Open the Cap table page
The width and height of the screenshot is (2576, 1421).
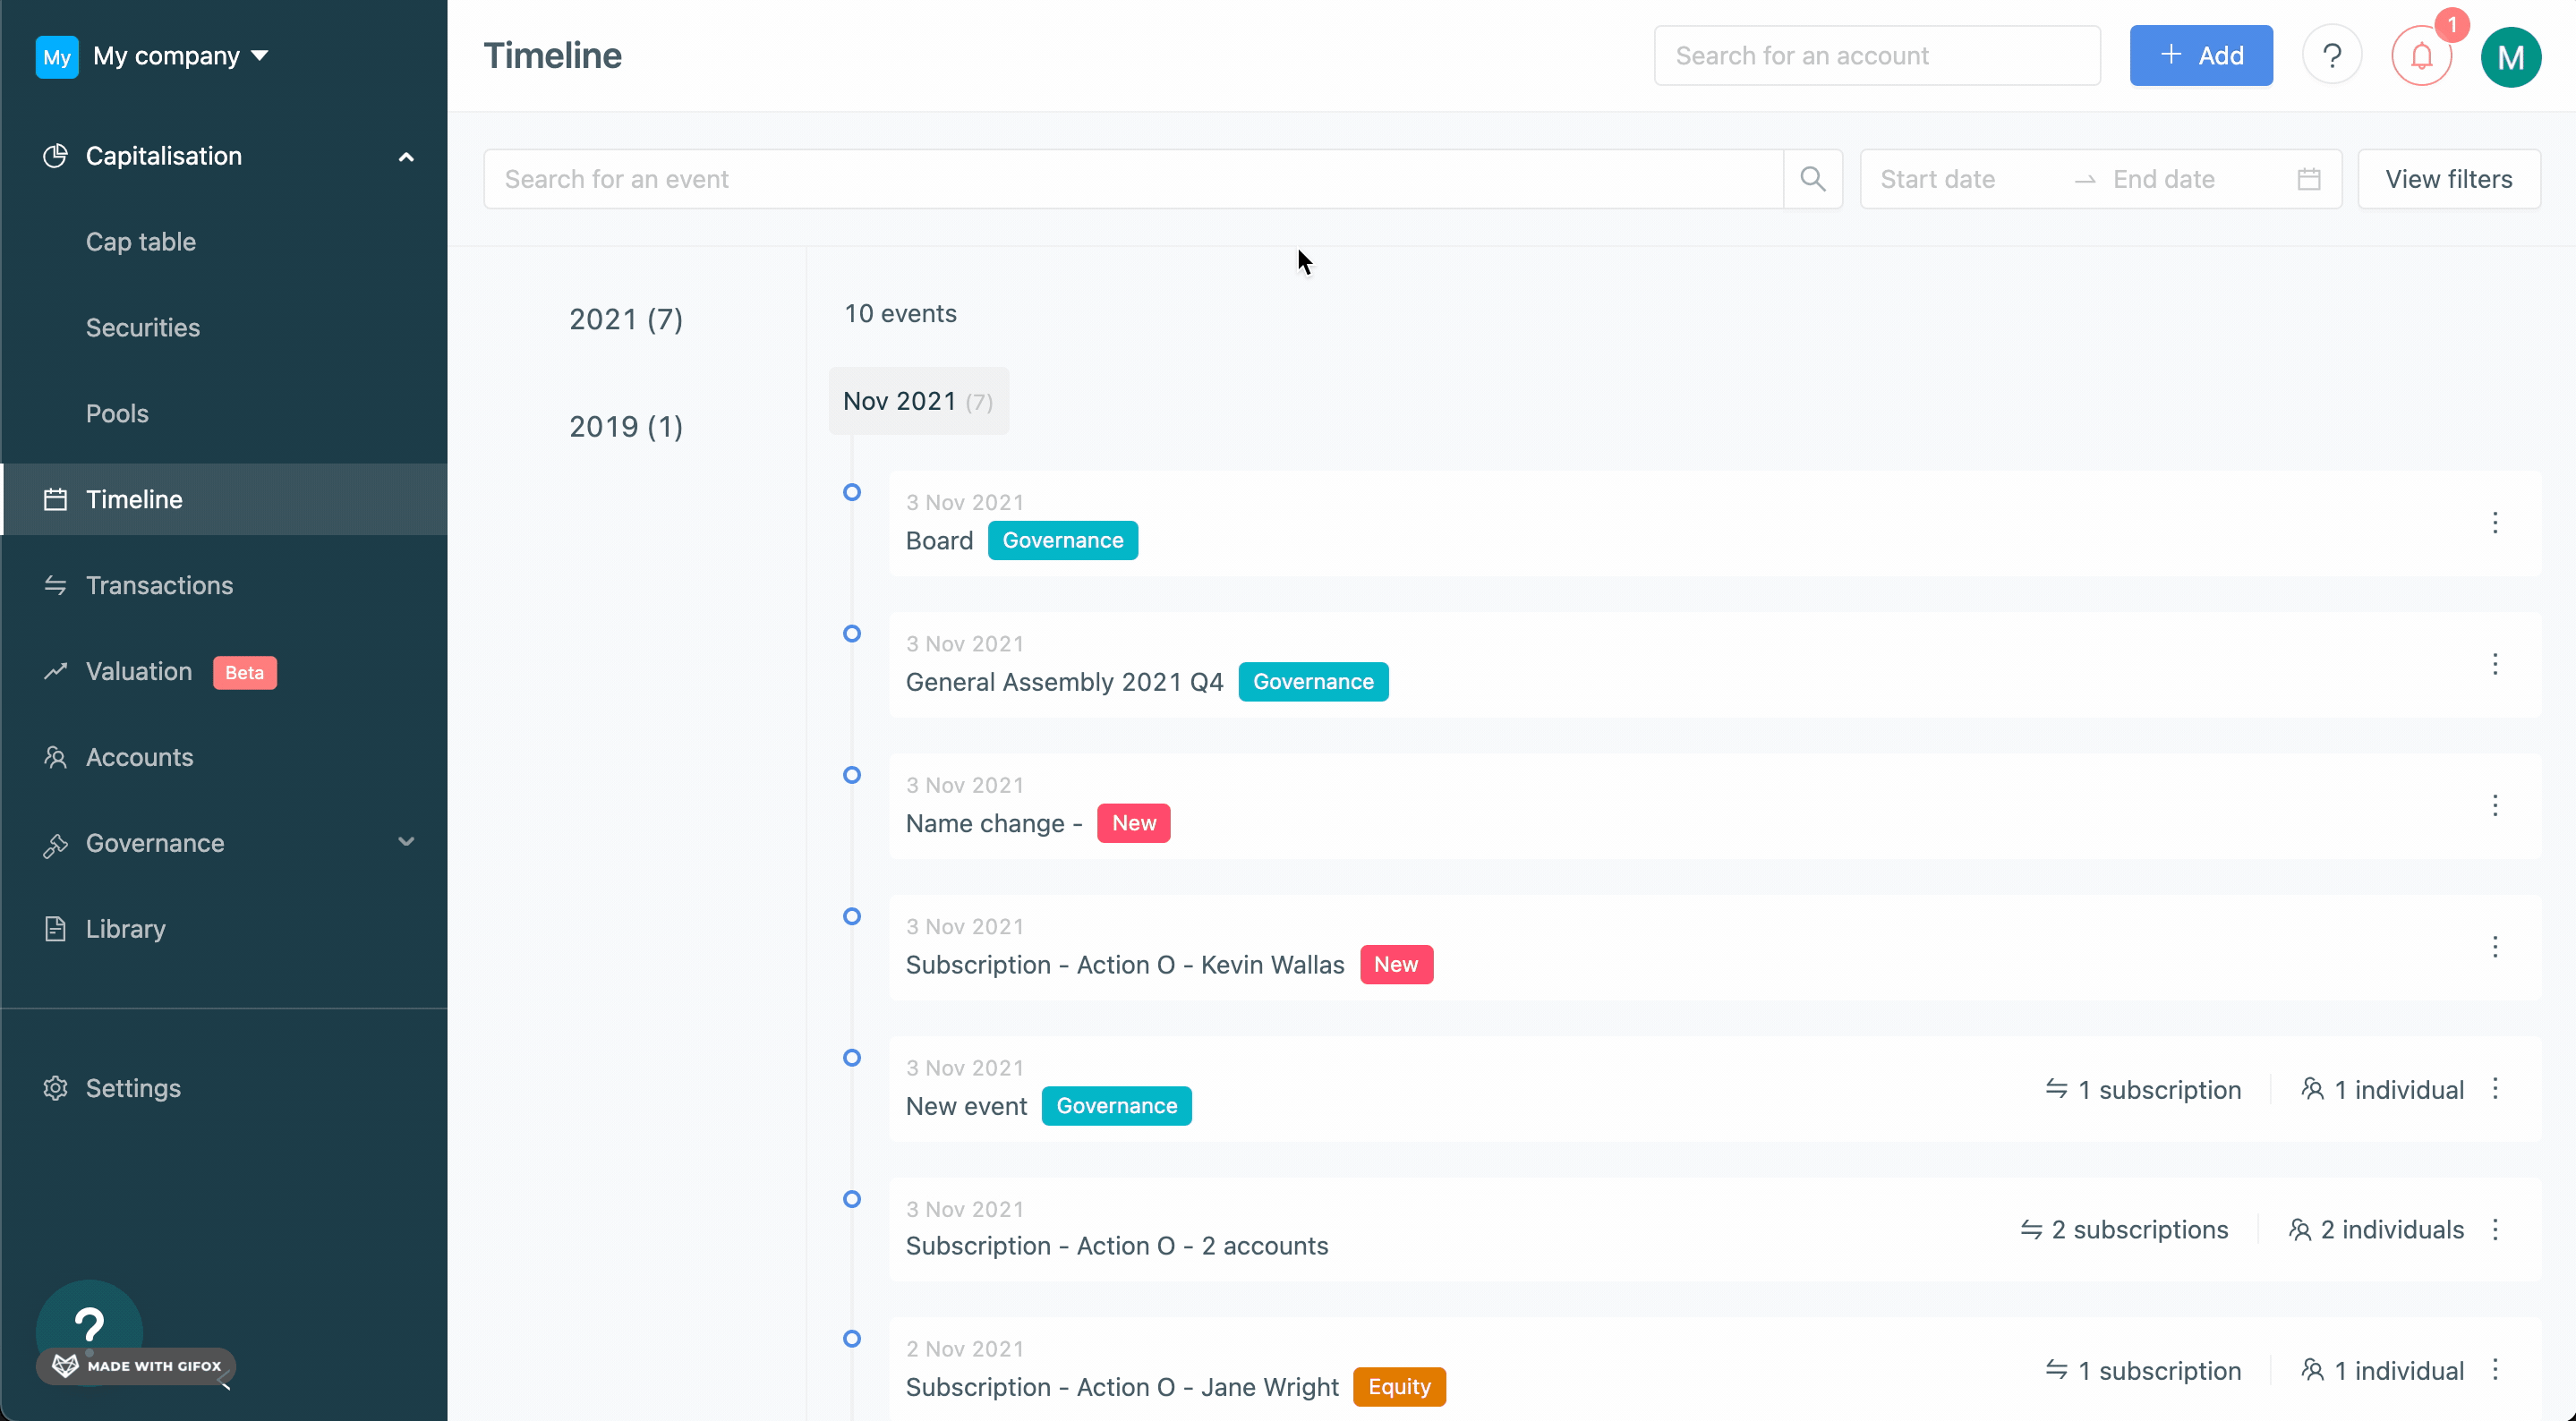(x=141, y=242)
